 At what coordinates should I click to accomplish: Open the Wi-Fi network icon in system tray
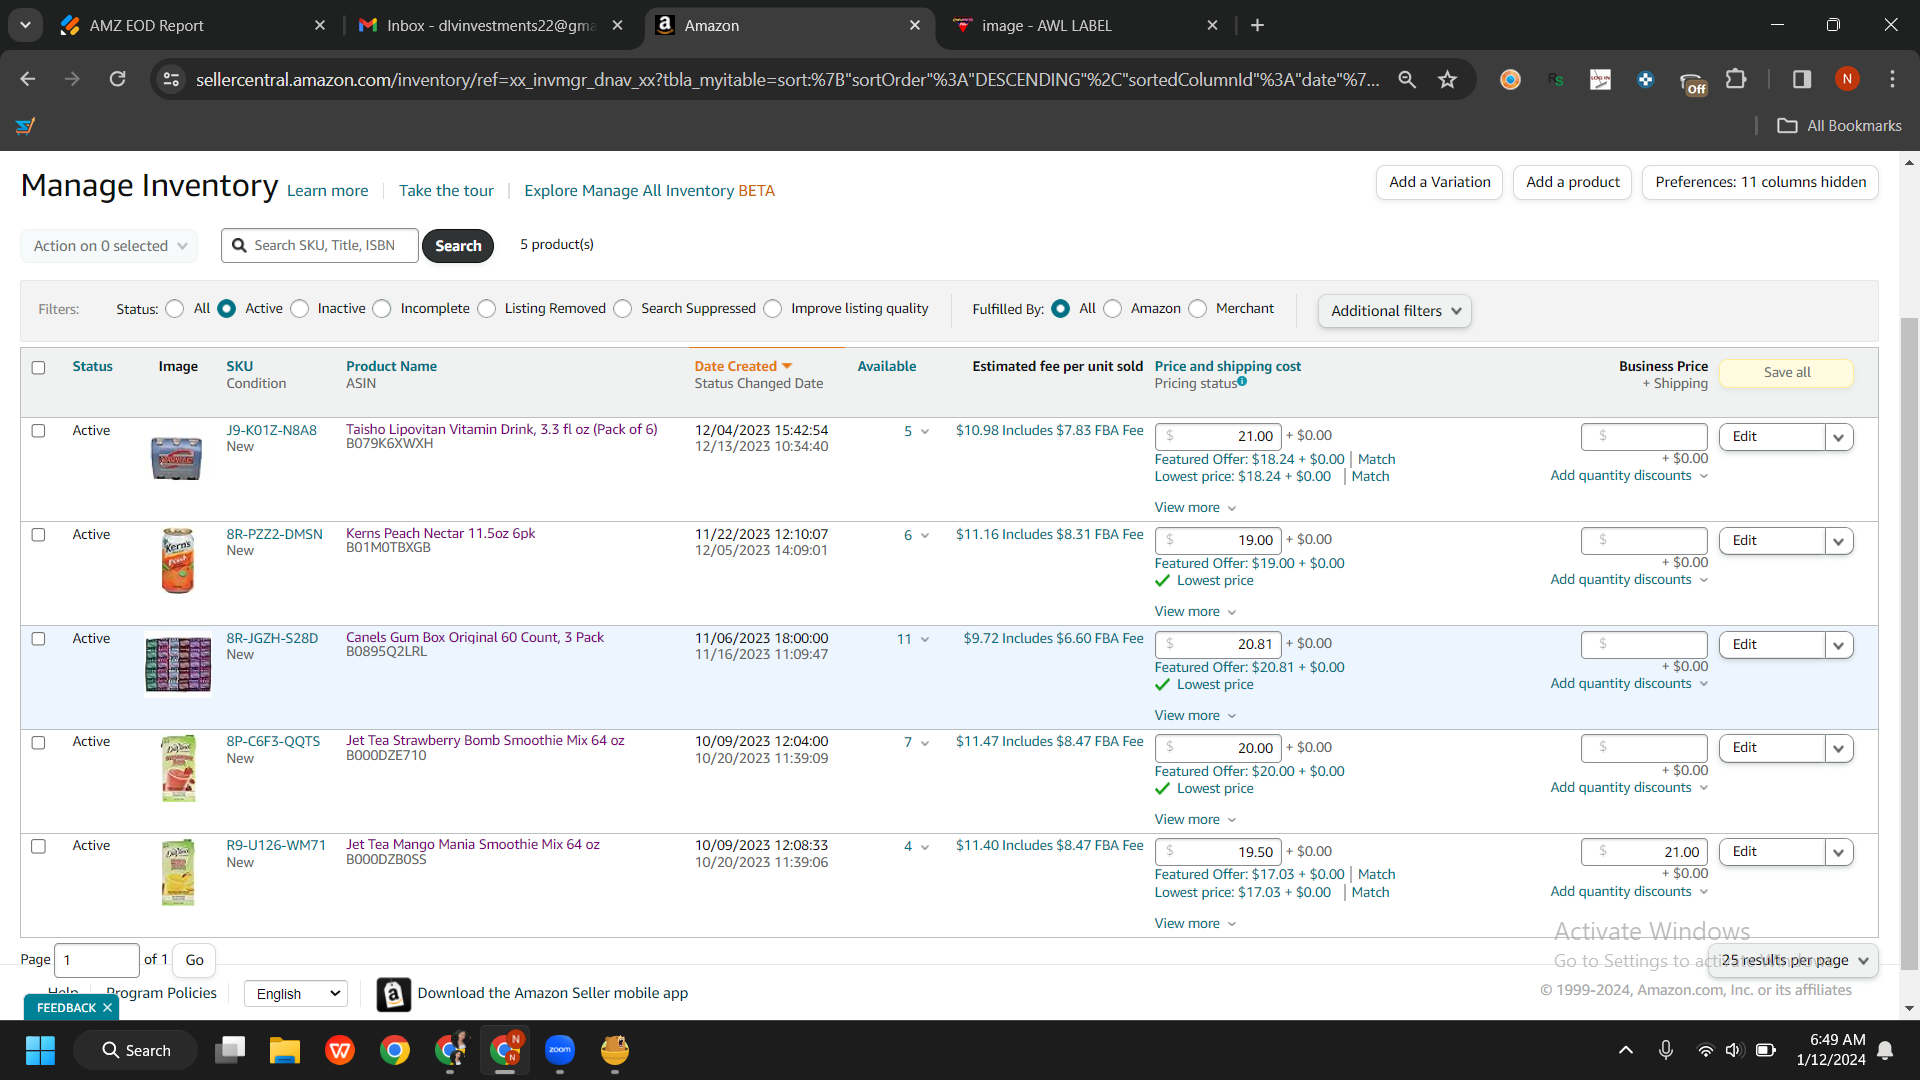(1705, 1050)
